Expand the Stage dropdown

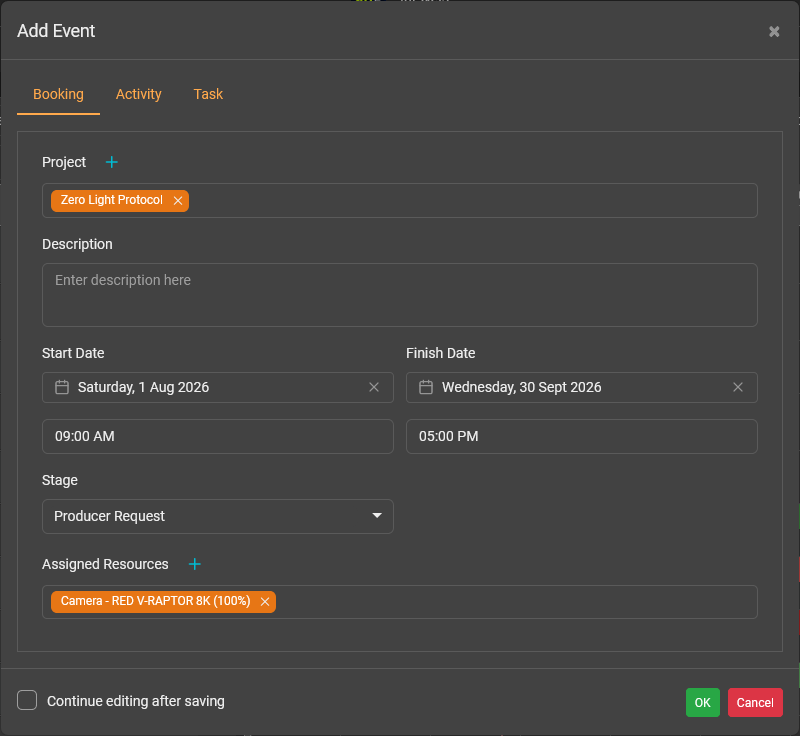[x=218, y=516]
